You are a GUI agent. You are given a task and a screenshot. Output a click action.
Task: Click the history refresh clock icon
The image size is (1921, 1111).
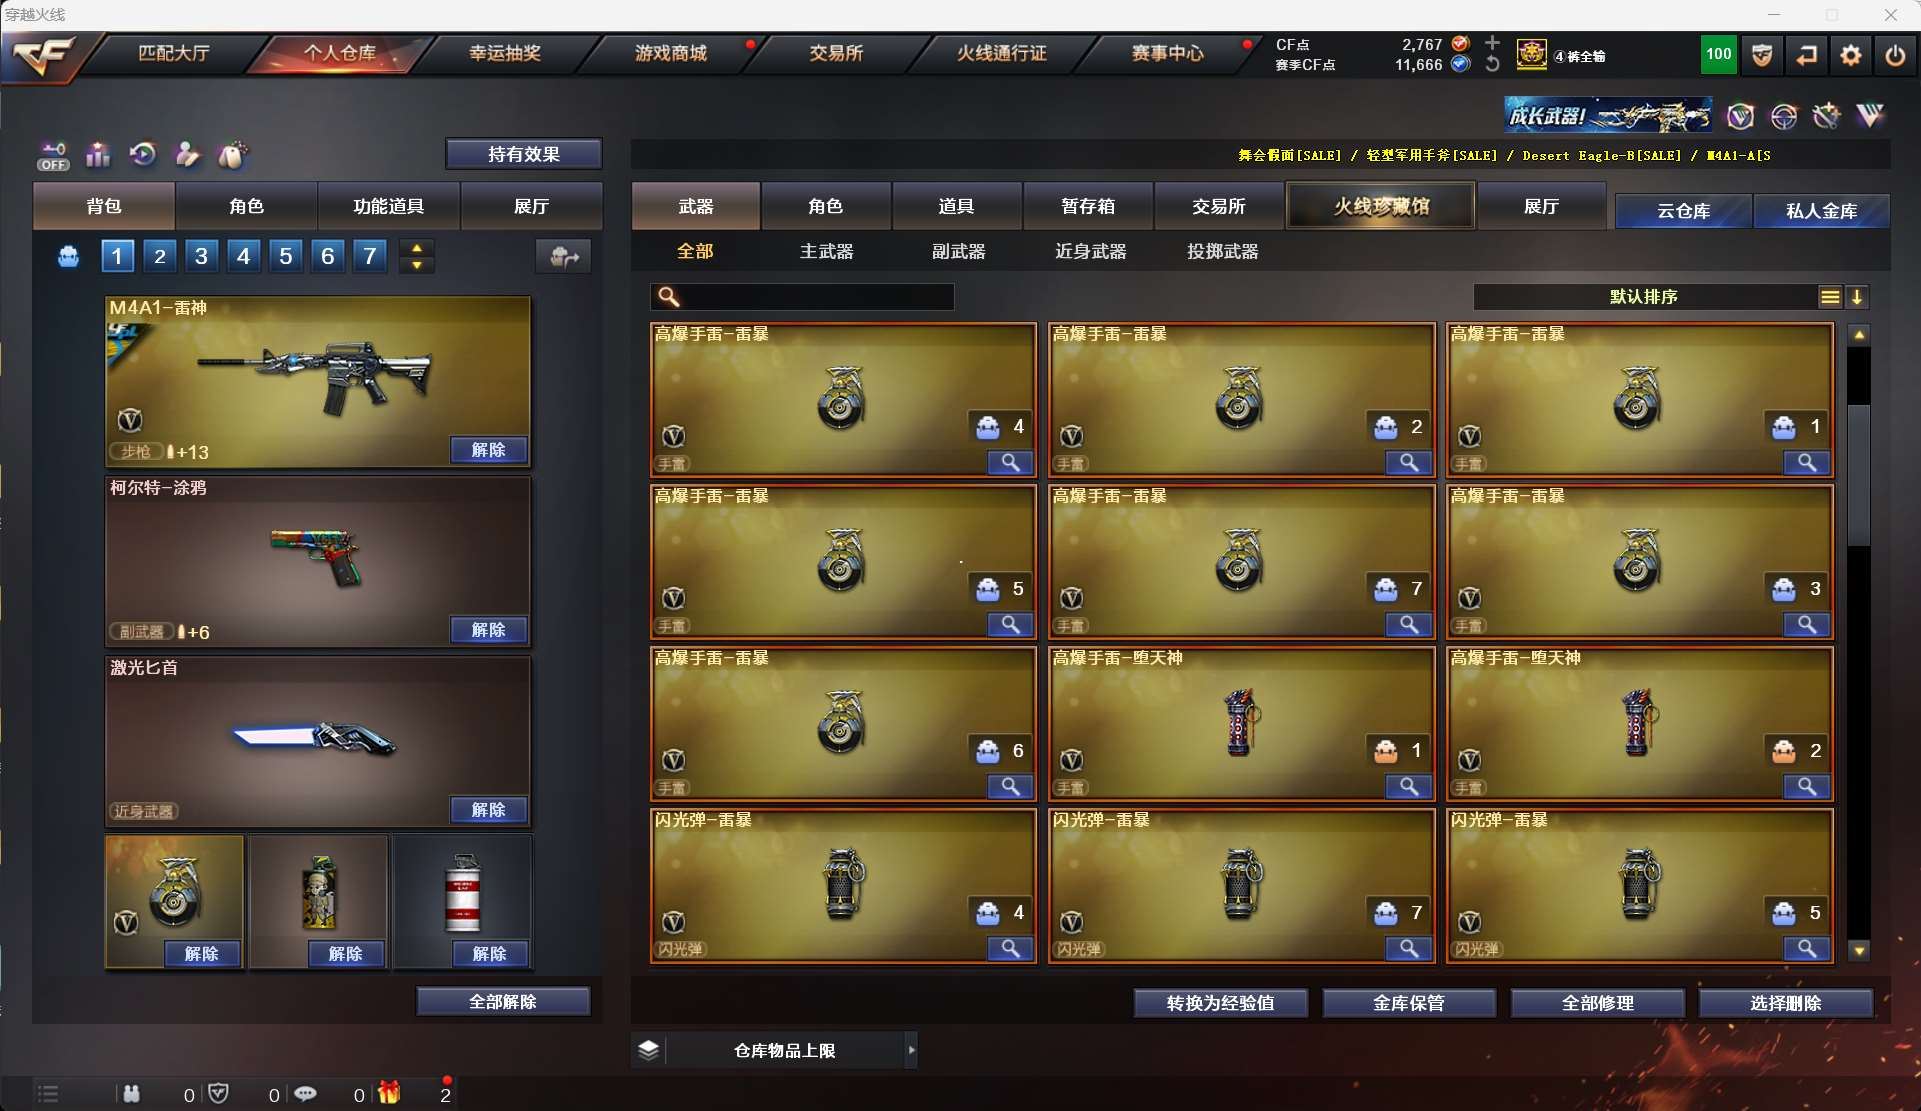[143, 155]
